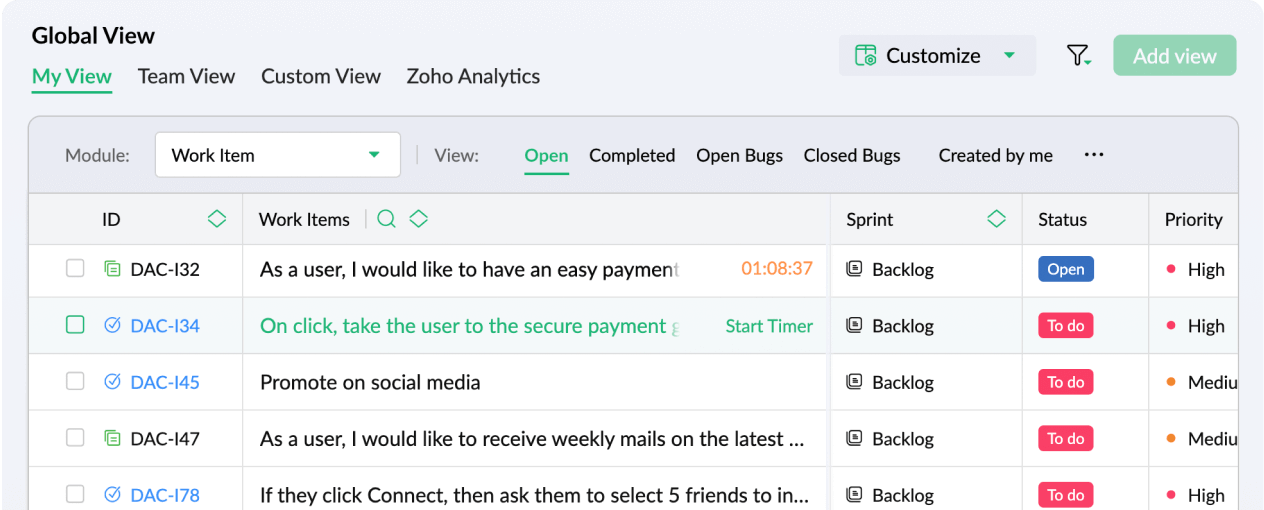The image size is (1264, 510).
Task: Click the Backlog icon in DAC-I47 row
Action: [x=854, y=438]
